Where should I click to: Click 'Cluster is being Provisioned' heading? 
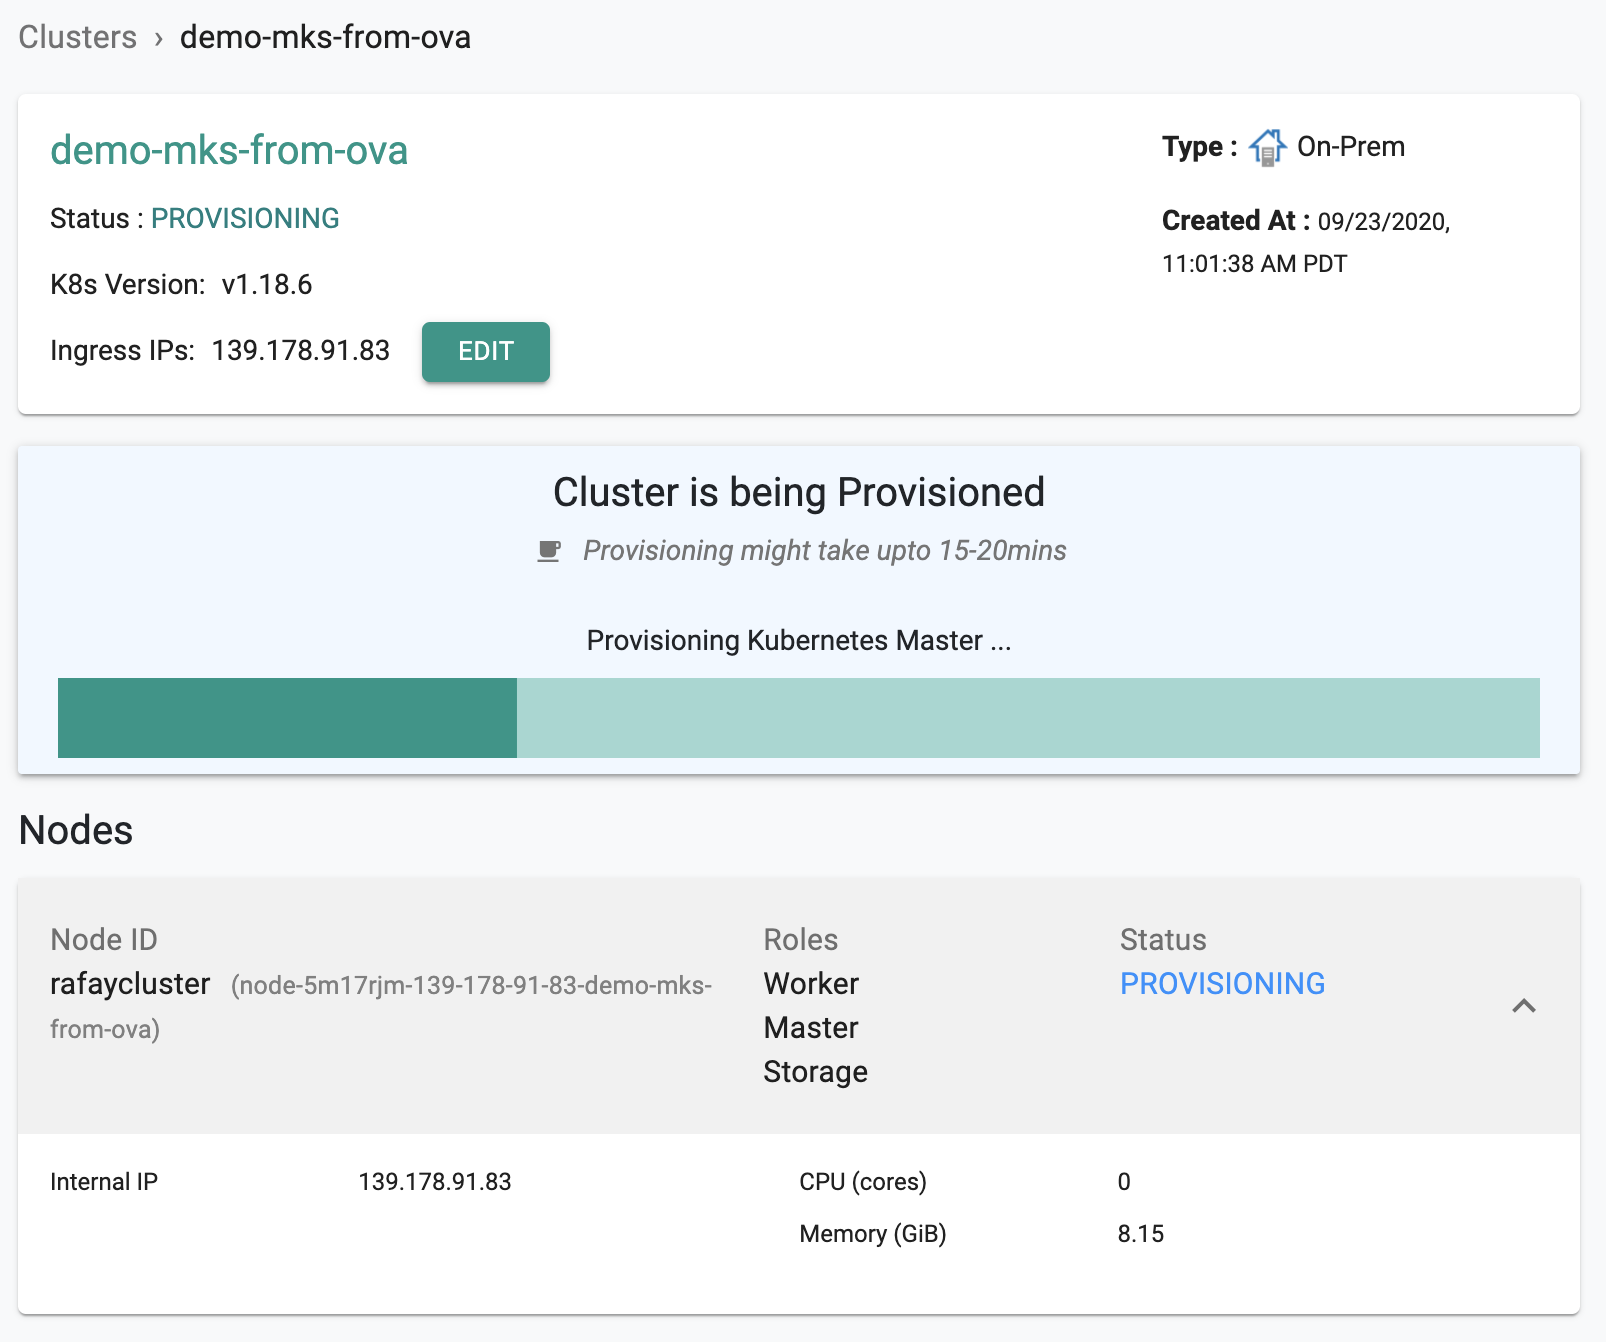point(799,493)
